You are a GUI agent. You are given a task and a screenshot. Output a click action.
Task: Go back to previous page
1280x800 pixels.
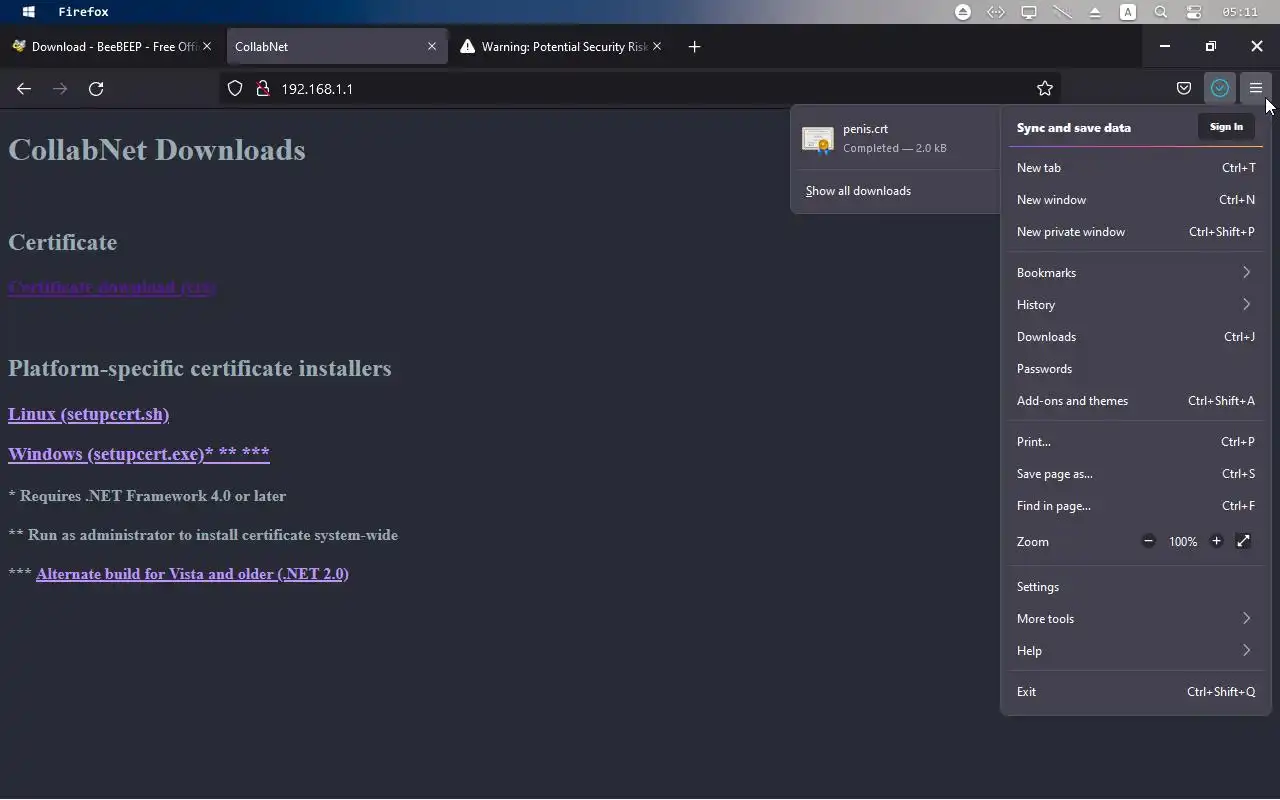(x=24, y=89)
